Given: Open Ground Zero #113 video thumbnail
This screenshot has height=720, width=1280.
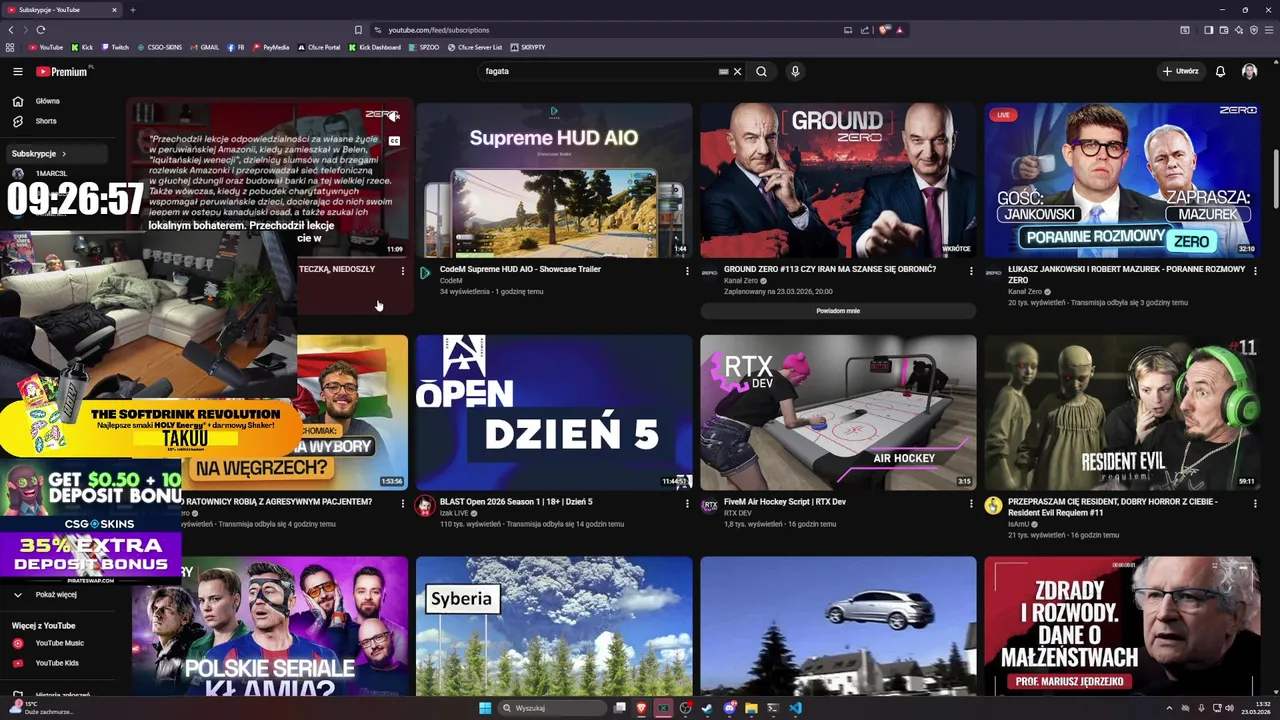Looking at the screenshot, I should 838,180.
